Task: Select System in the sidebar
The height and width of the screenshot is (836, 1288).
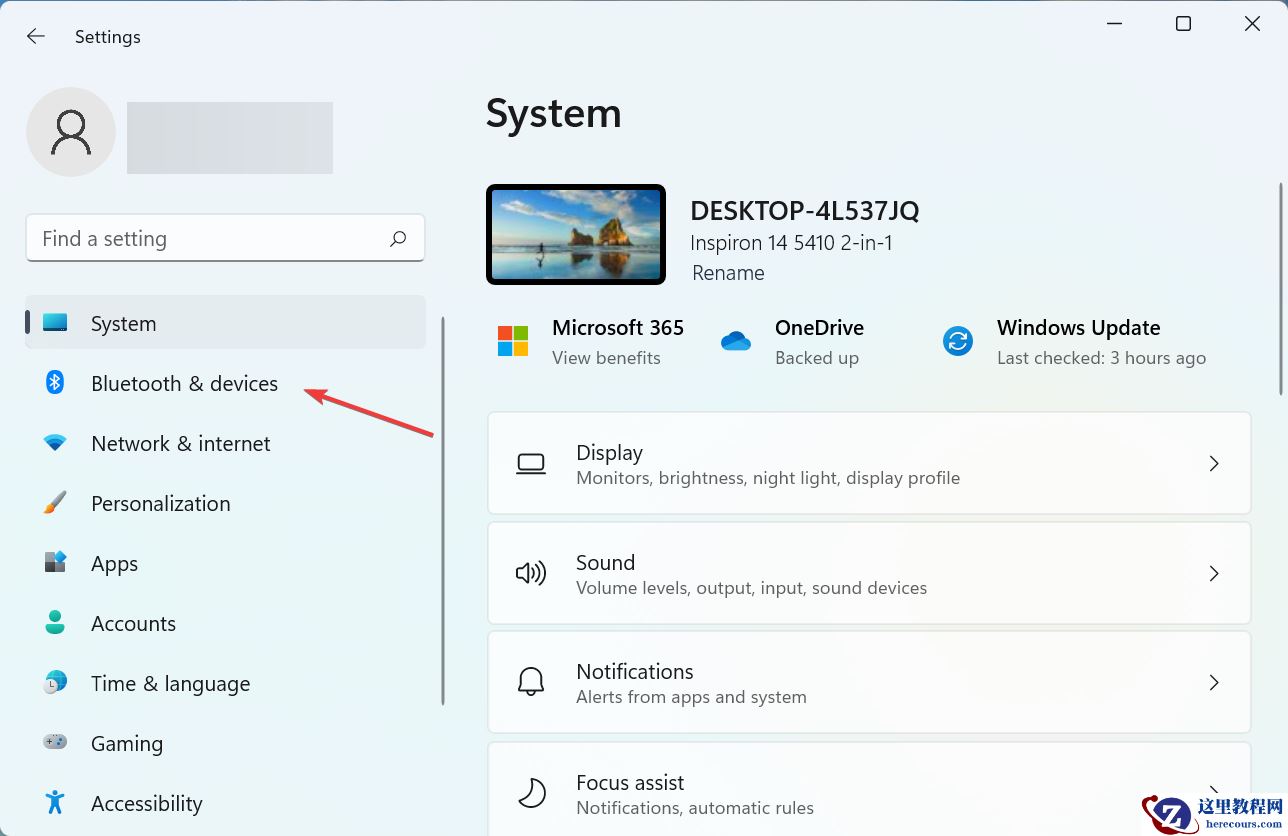Action: coord(124,323)
